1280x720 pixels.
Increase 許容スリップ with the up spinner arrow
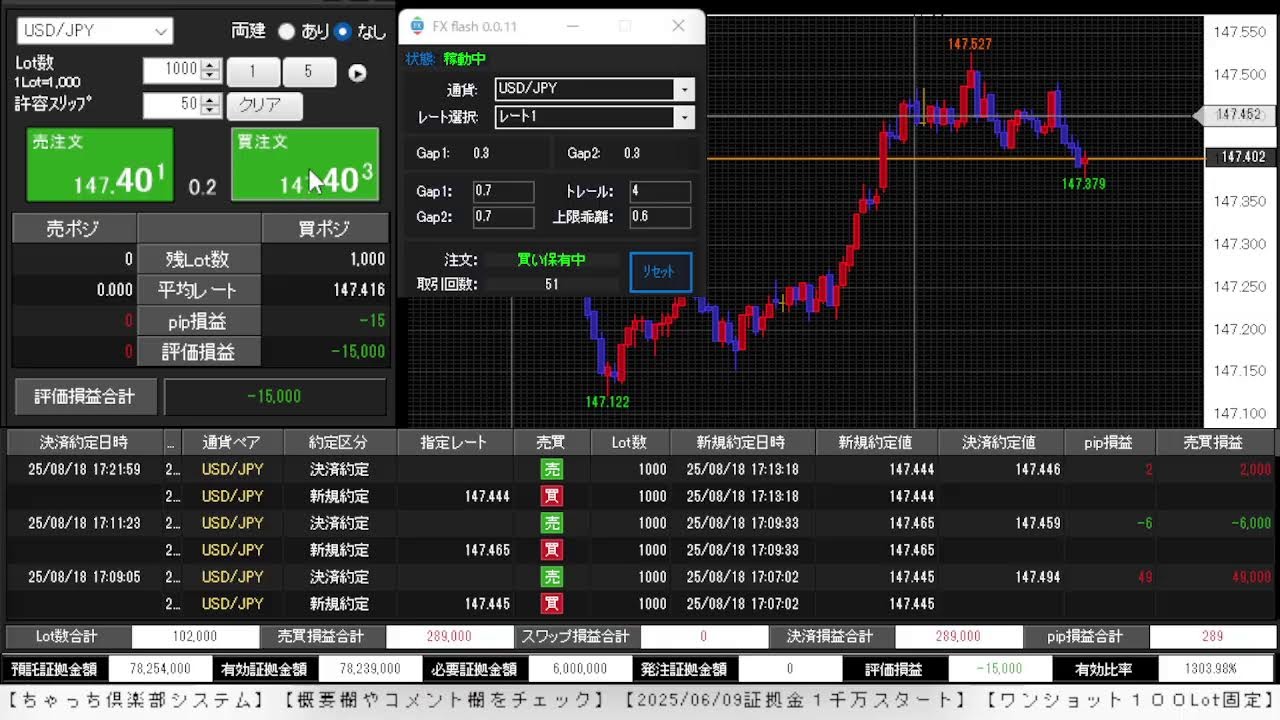(x=210, y=99)
